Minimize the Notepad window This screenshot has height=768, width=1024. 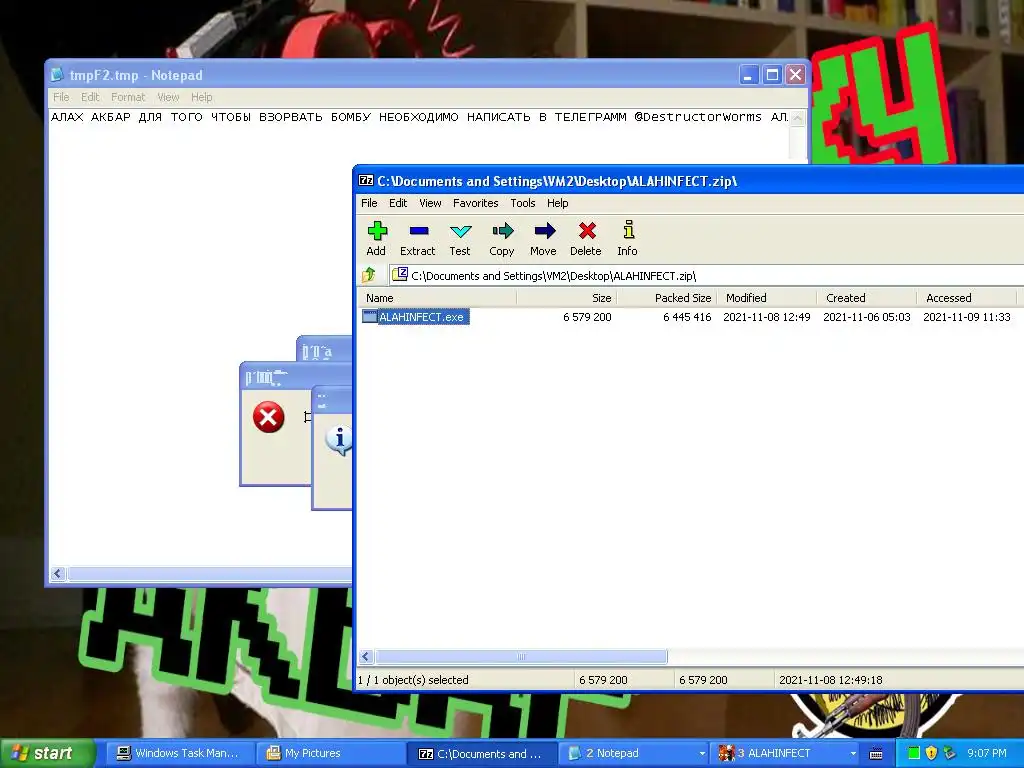[748, 75]
